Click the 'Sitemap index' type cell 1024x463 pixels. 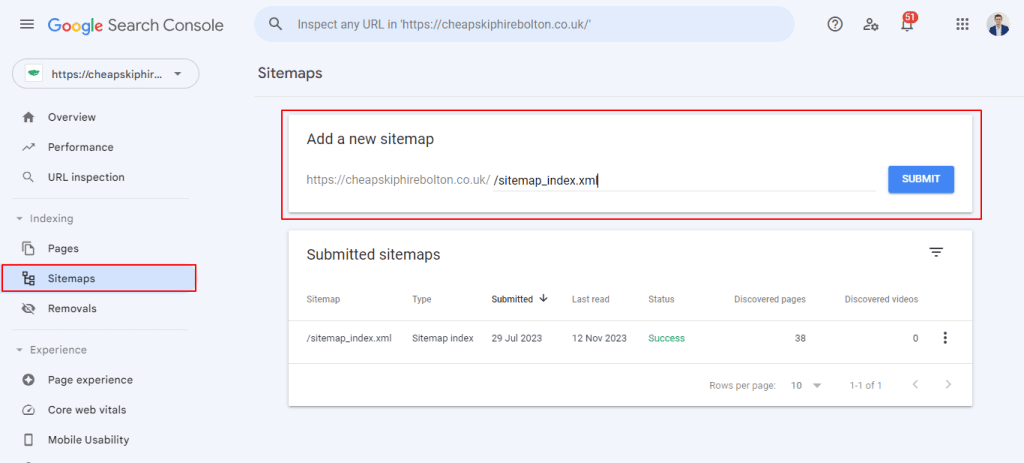[443, 338]
